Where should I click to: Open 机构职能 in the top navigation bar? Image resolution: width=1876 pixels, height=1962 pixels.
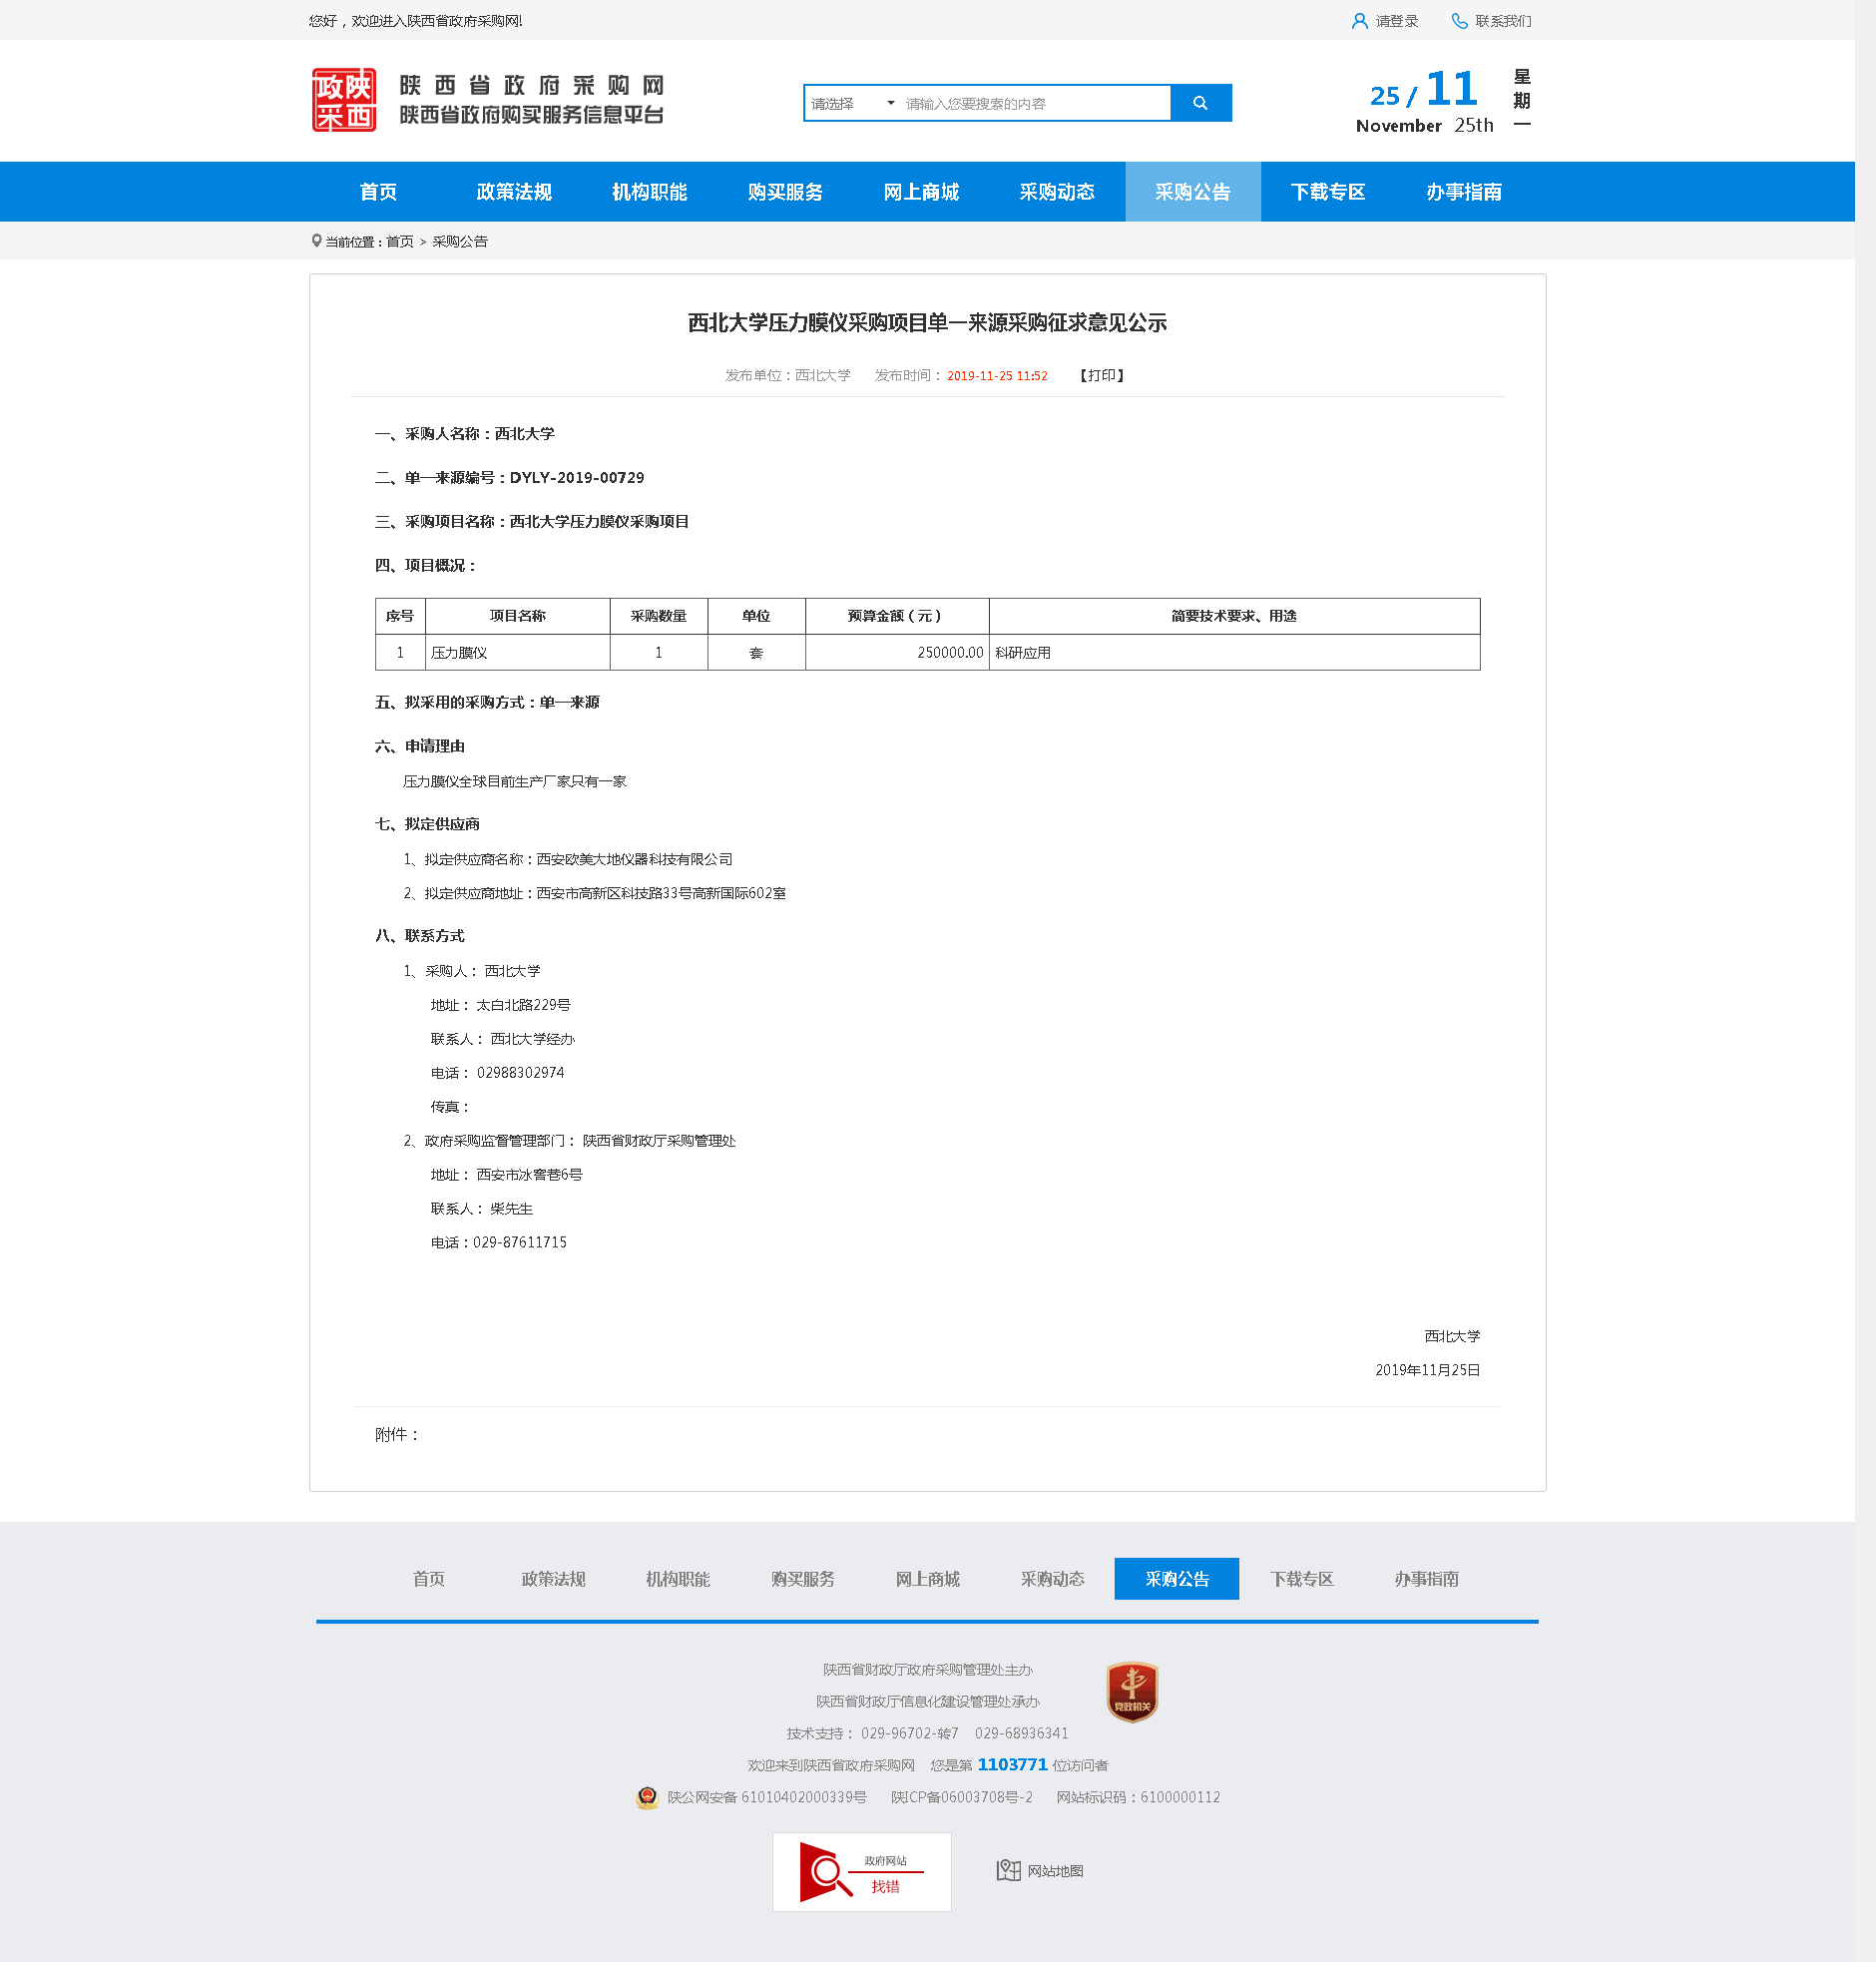tap(650, 192)
